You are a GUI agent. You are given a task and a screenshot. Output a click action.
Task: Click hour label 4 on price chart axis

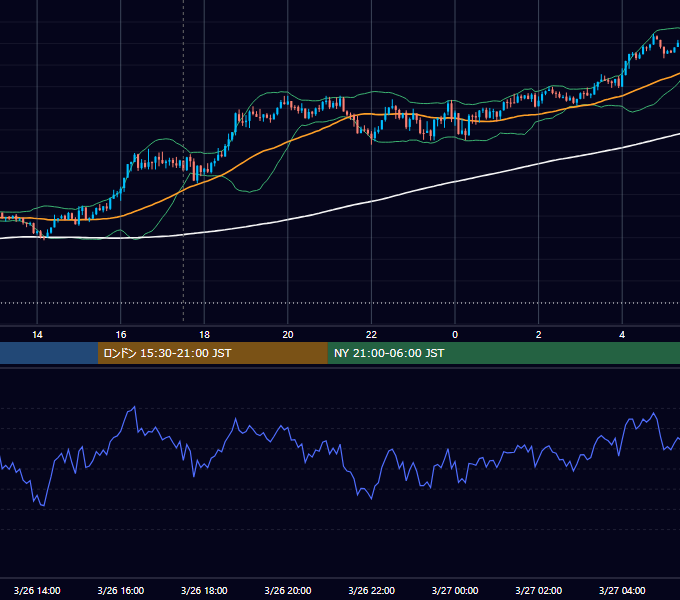(622, 335)
